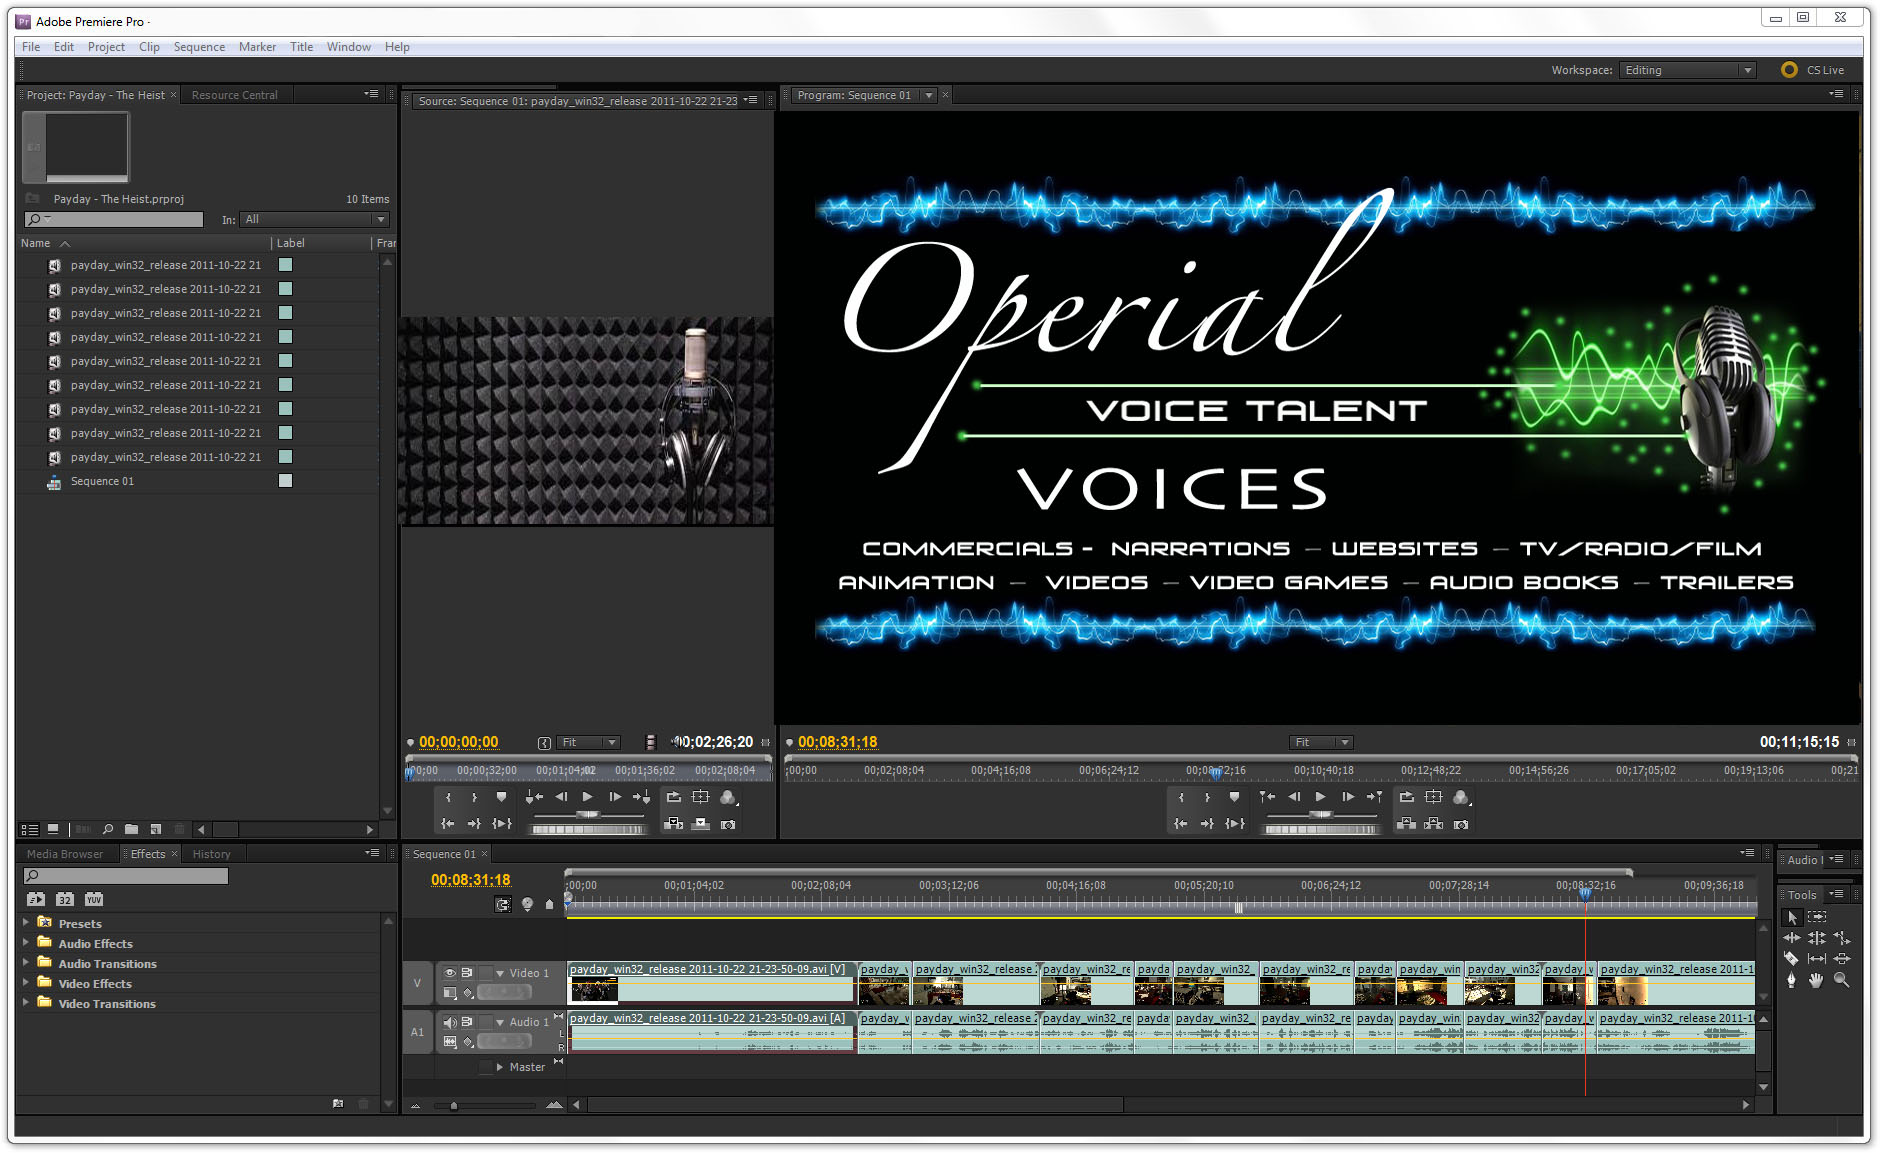The image size is (1880, 1153).
Task: Select the Zoom tool in Tools panel
Action: [x=1841, y=980]
